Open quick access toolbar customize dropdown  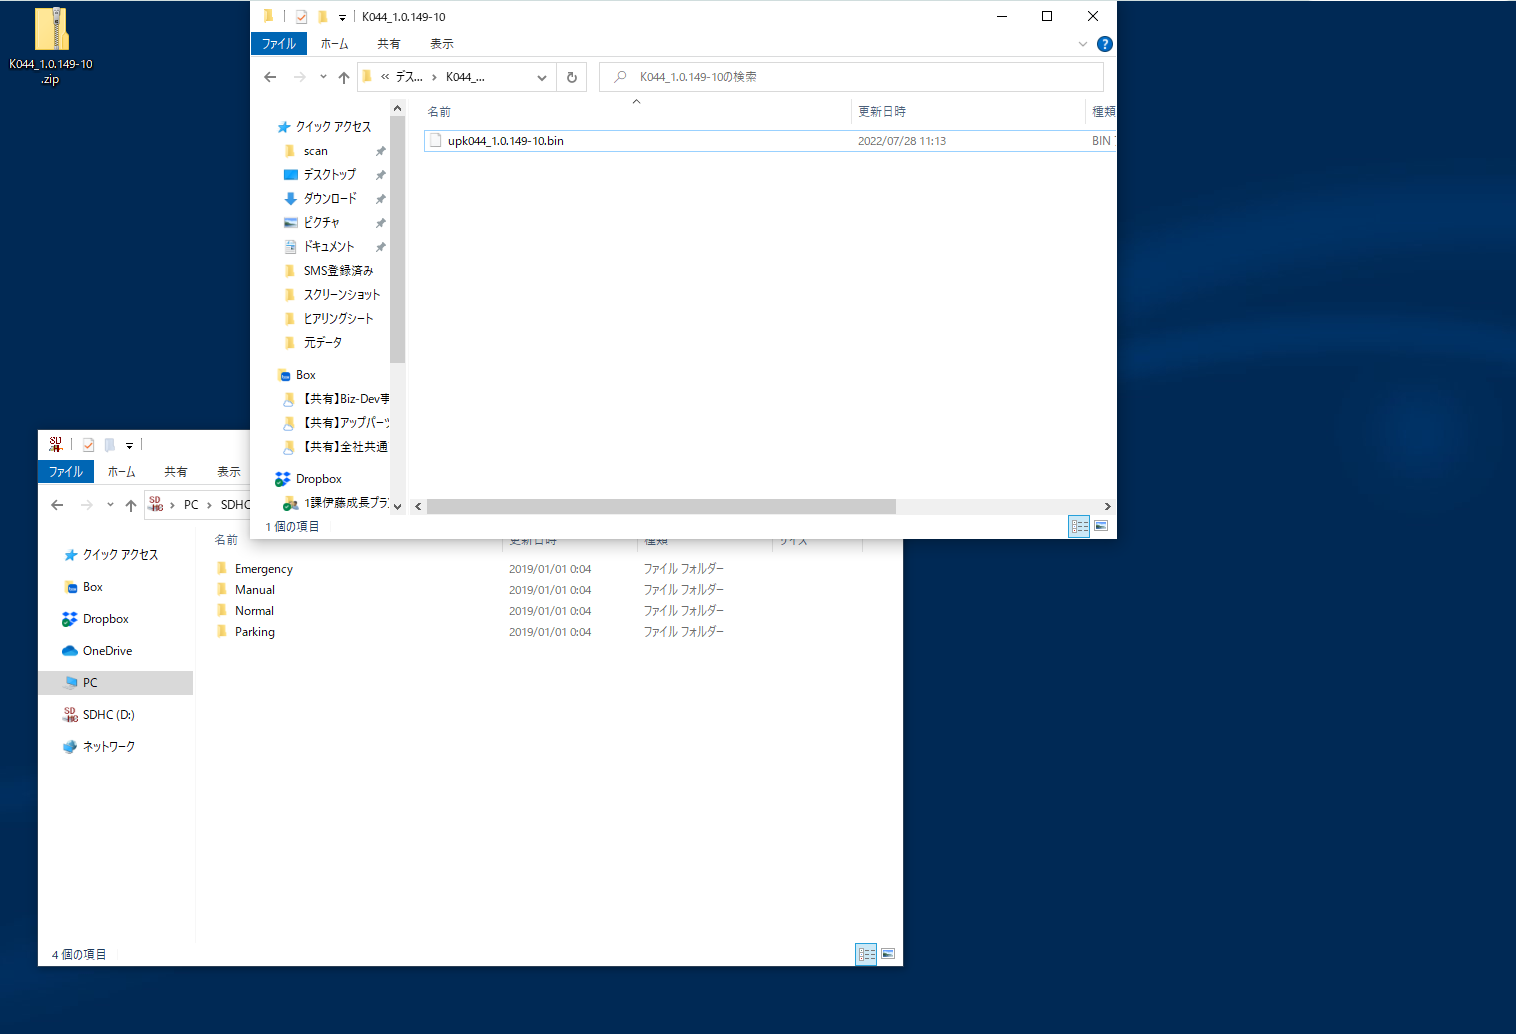pos(342,17)
